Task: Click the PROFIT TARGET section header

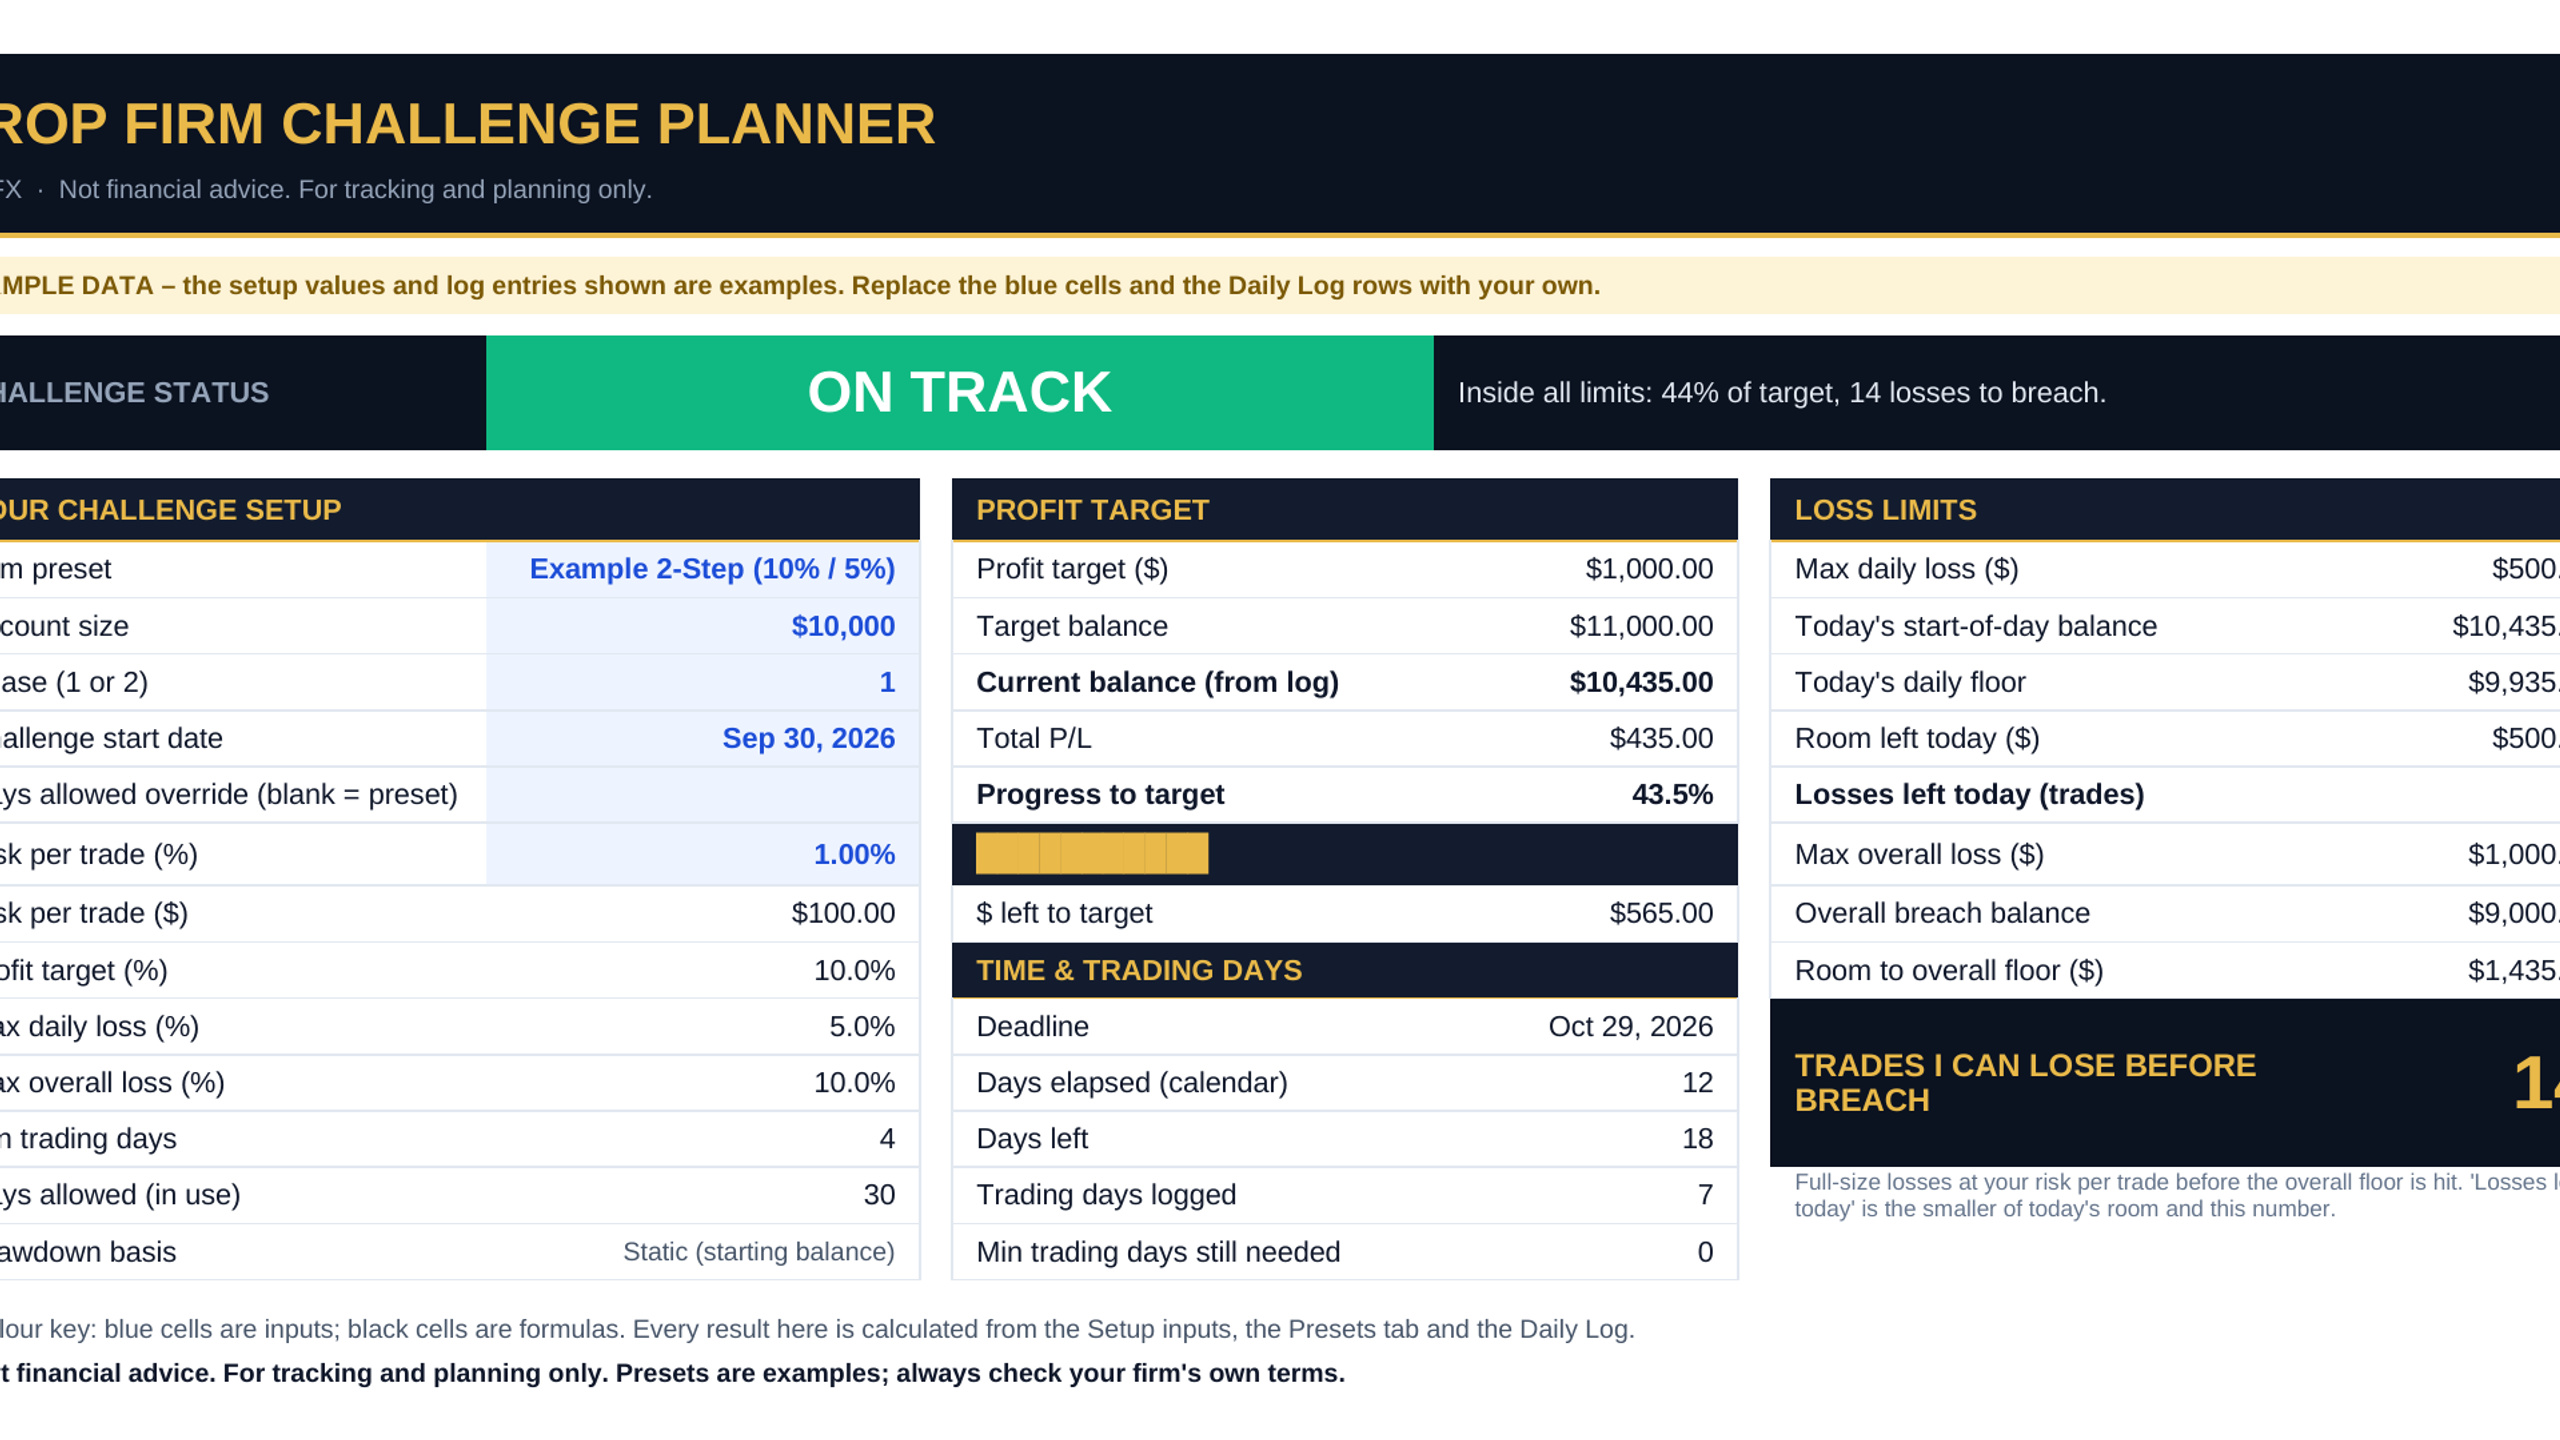Action: click(1344, 510)
